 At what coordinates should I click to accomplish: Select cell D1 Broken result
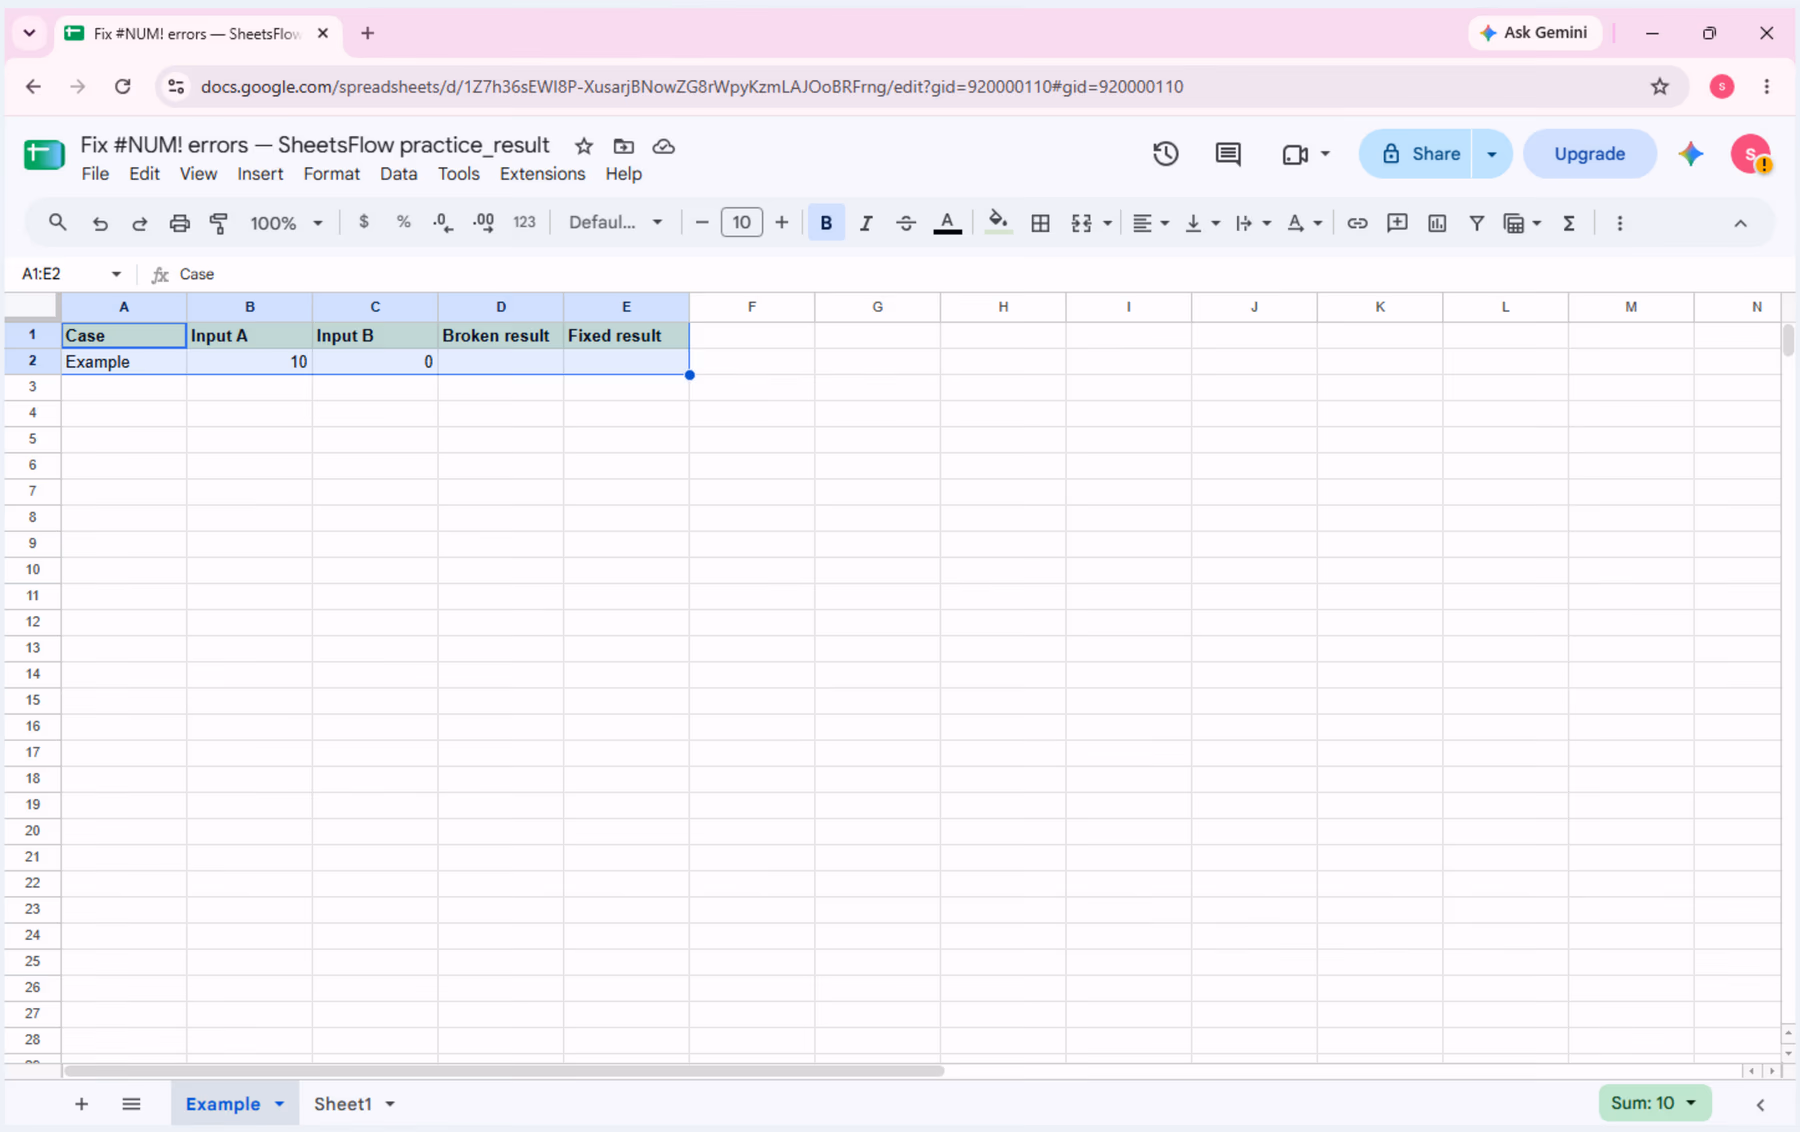(500, 335)
